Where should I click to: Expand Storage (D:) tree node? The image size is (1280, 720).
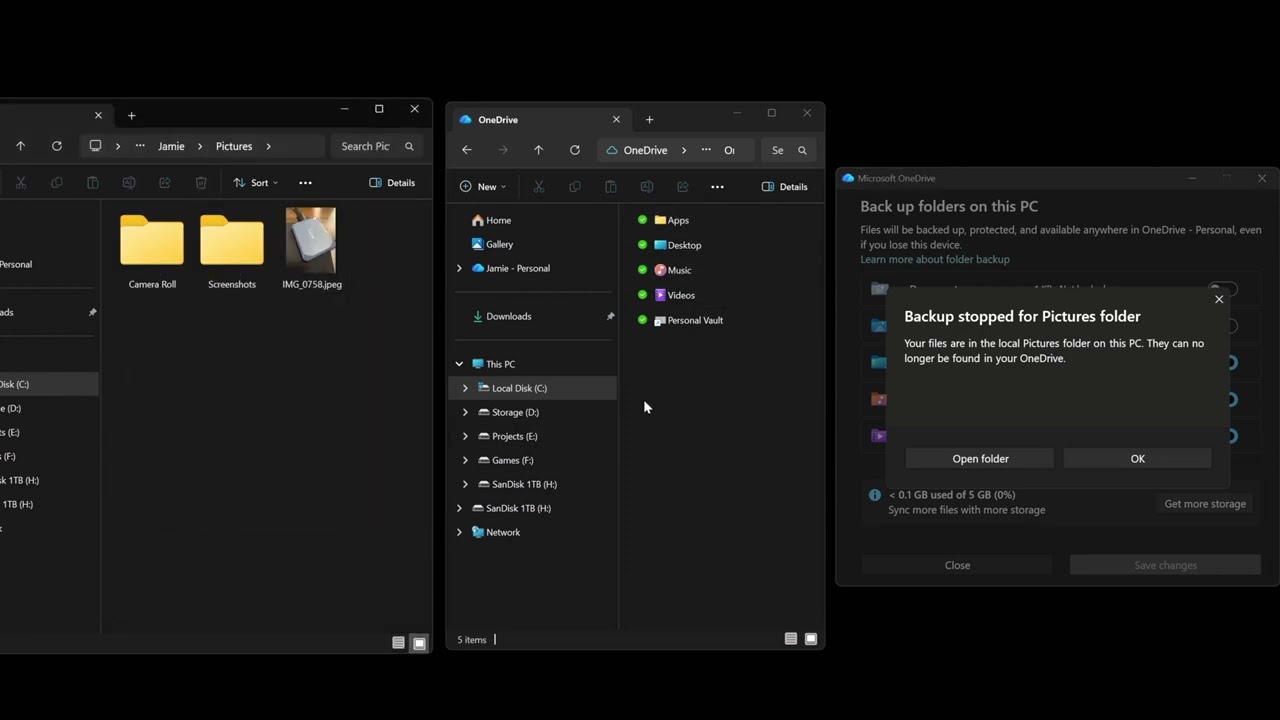(x=465, y=412)
